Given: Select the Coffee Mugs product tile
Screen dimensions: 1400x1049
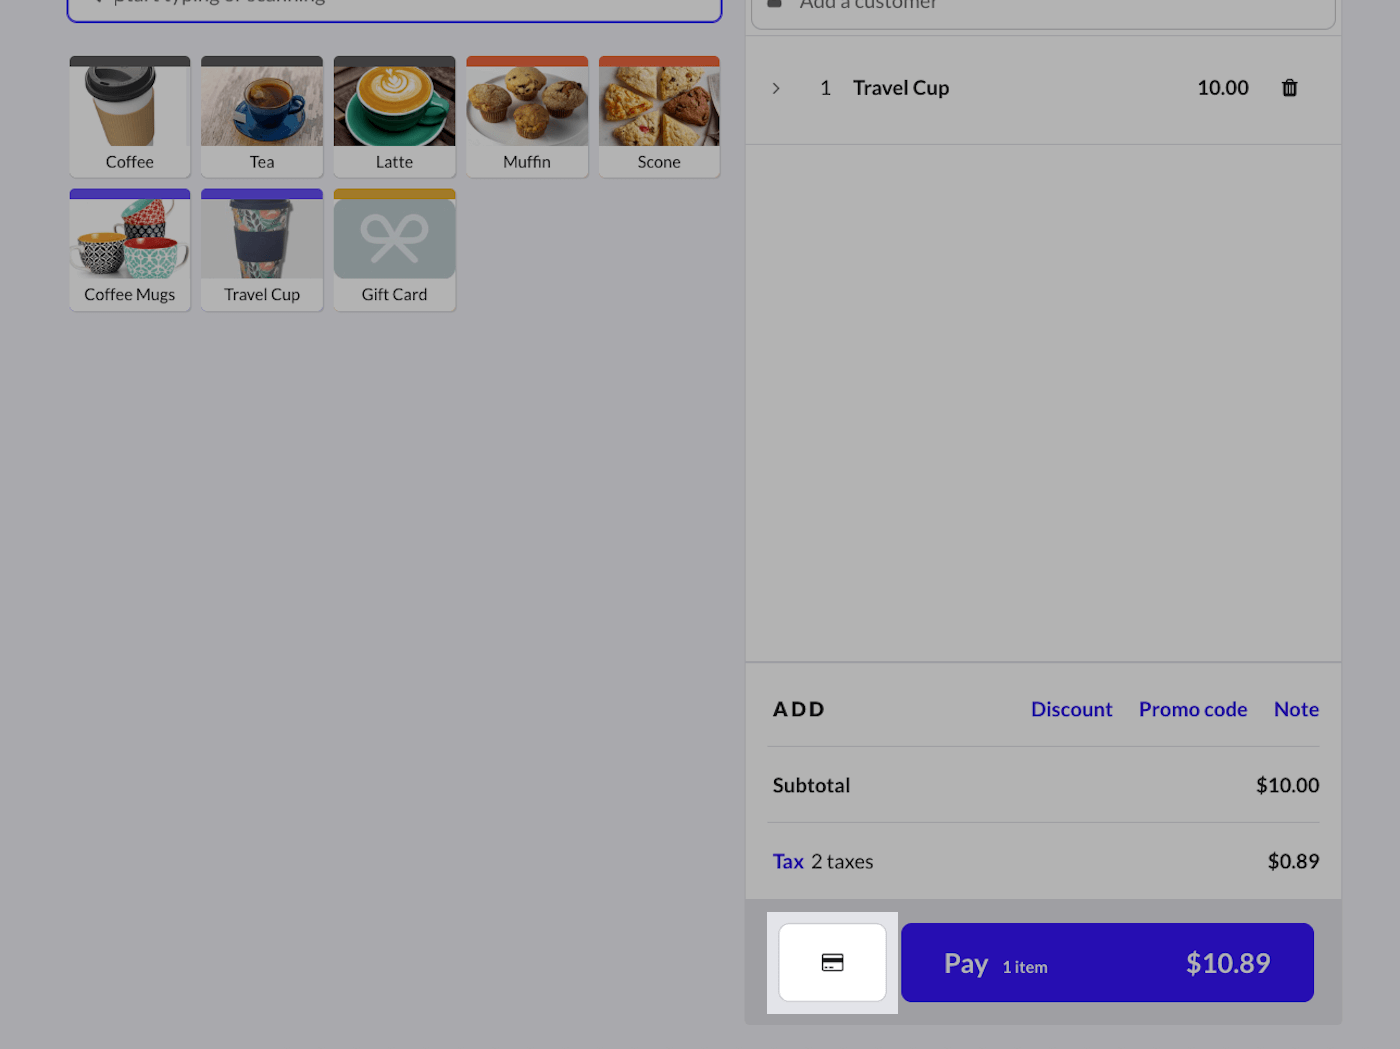Looking at the screenshot, I should coord(130,250).
